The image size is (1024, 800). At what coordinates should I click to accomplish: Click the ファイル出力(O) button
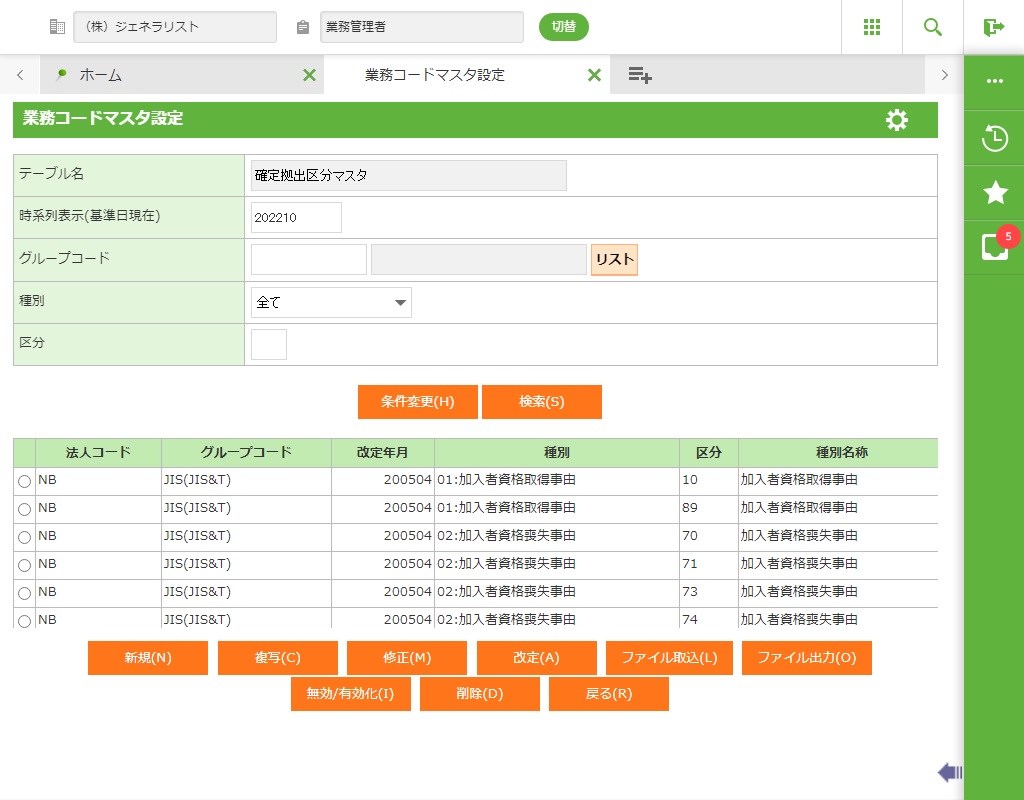coord(806,658)
